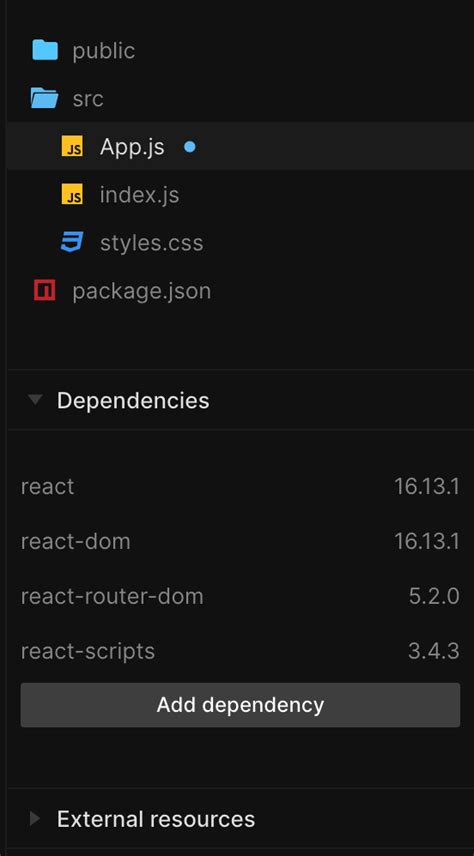
Task: Click the npm icon beside package.json
Action: (x=45, y=290)
